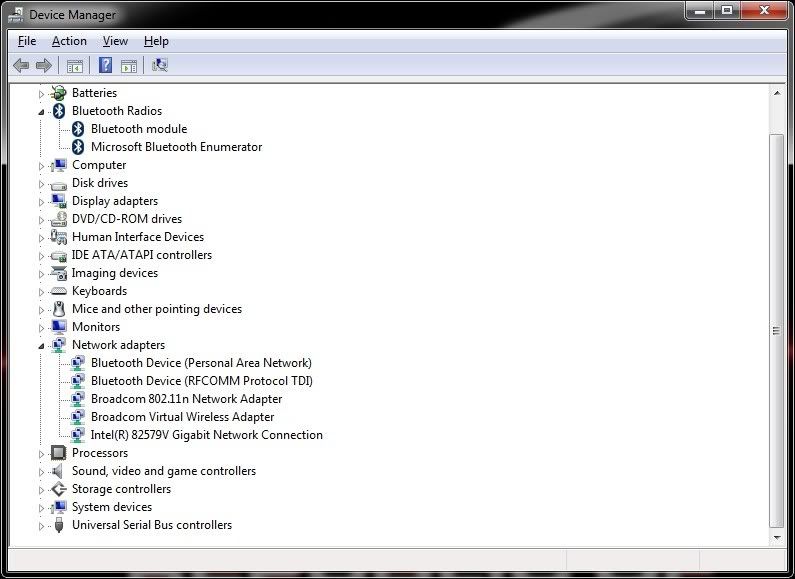This screenshot has width=795, height=579.
Task: Collapse the Network adapters node arrow
Action: tap(41, 346)
